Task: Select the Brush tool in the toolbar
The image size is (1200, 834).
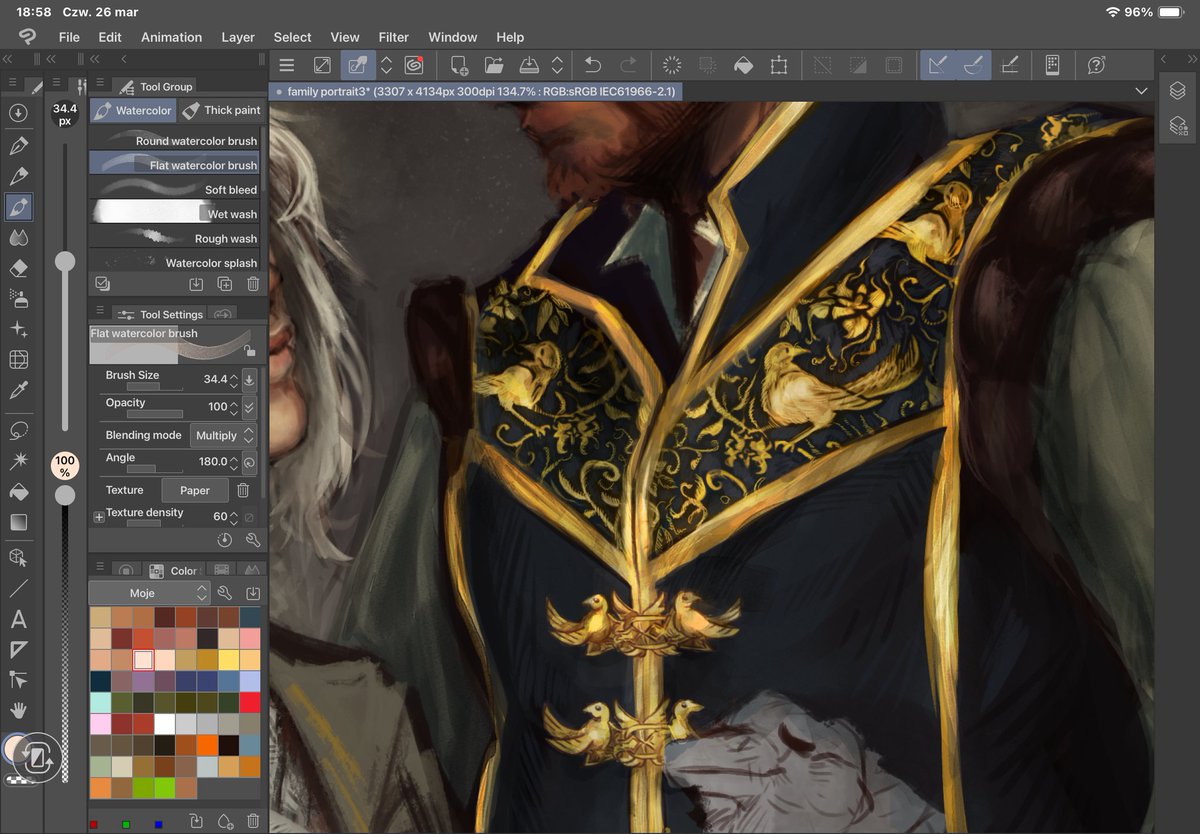Action: coord(18,208)
